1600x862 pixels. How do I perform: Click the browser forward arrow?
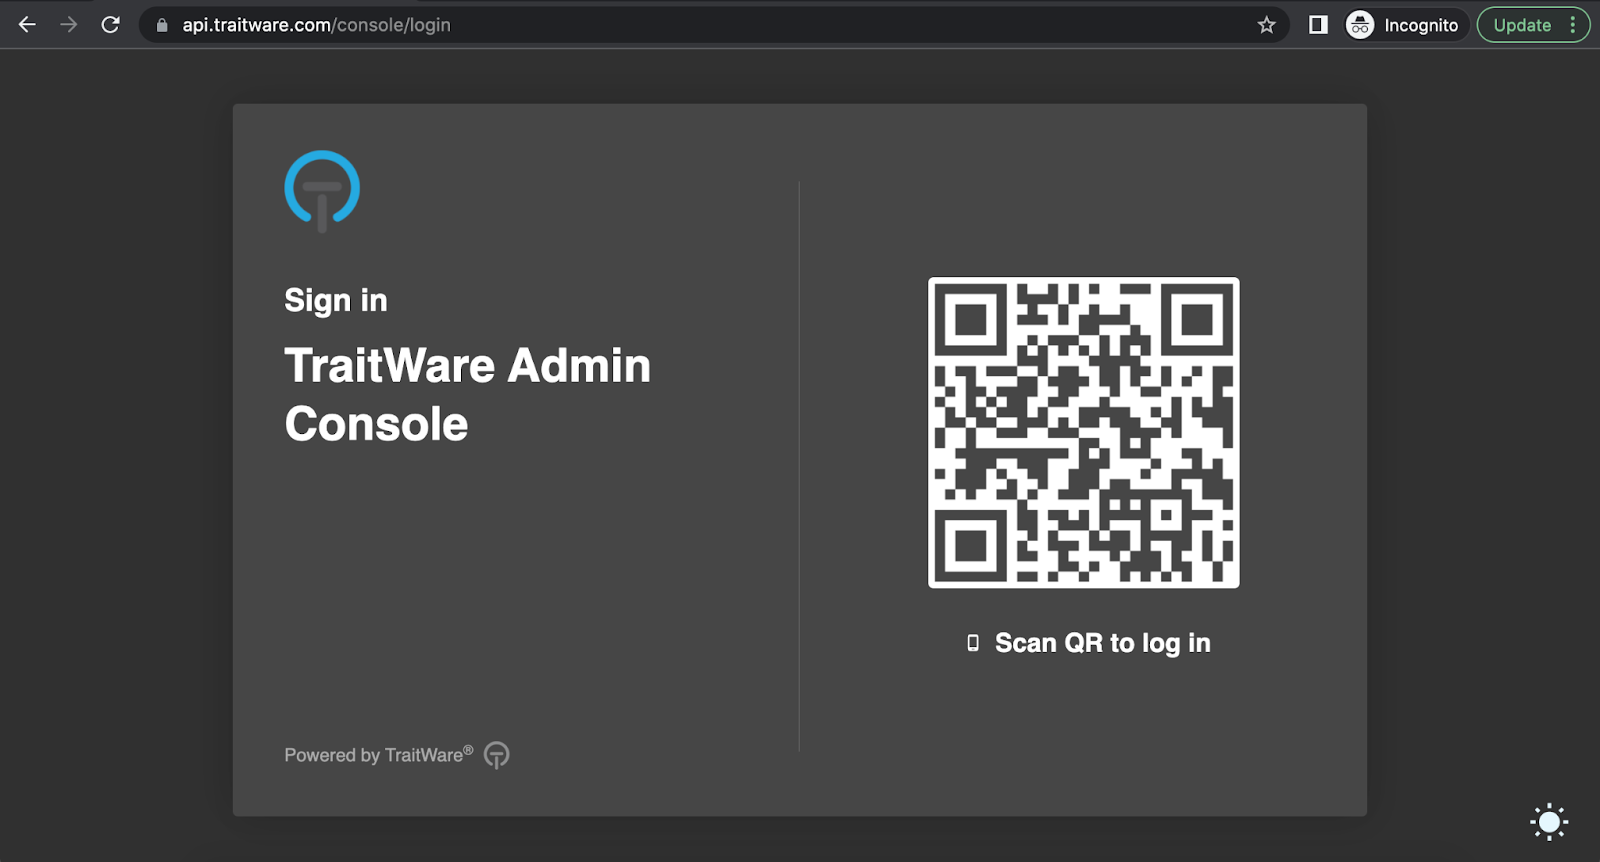point(69,25)
